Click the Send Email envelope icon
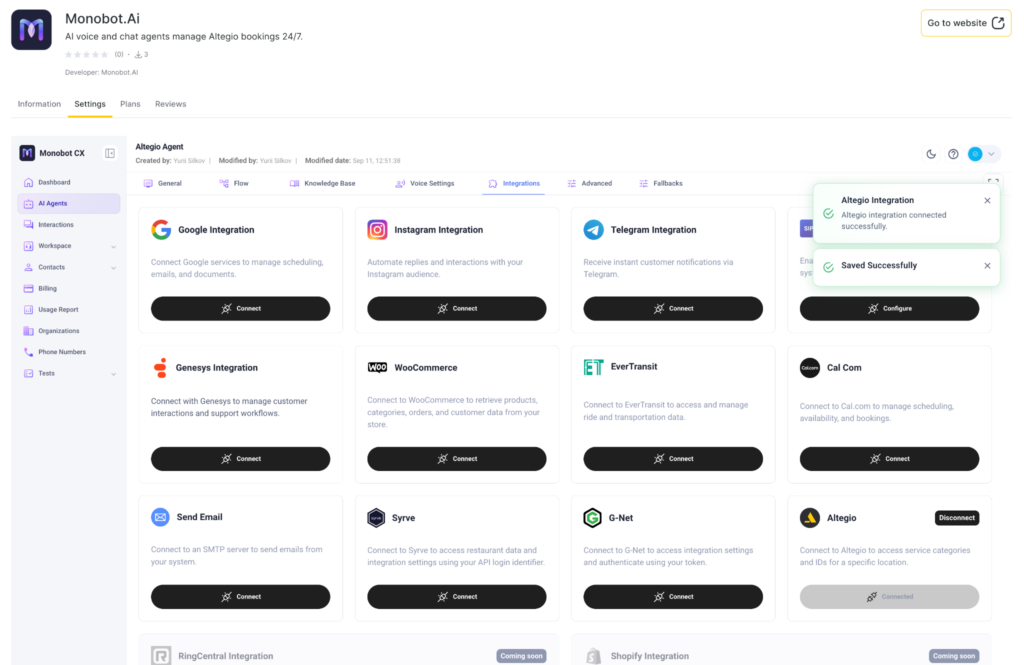Image resolution: width=1024 pixels, height=665 pixels. point(161,517)
